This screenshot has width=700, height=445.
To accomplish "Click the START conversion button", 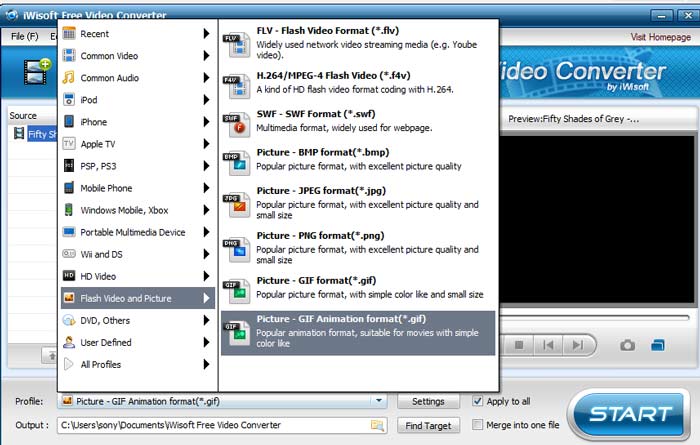I will click(x=629, y=414).
